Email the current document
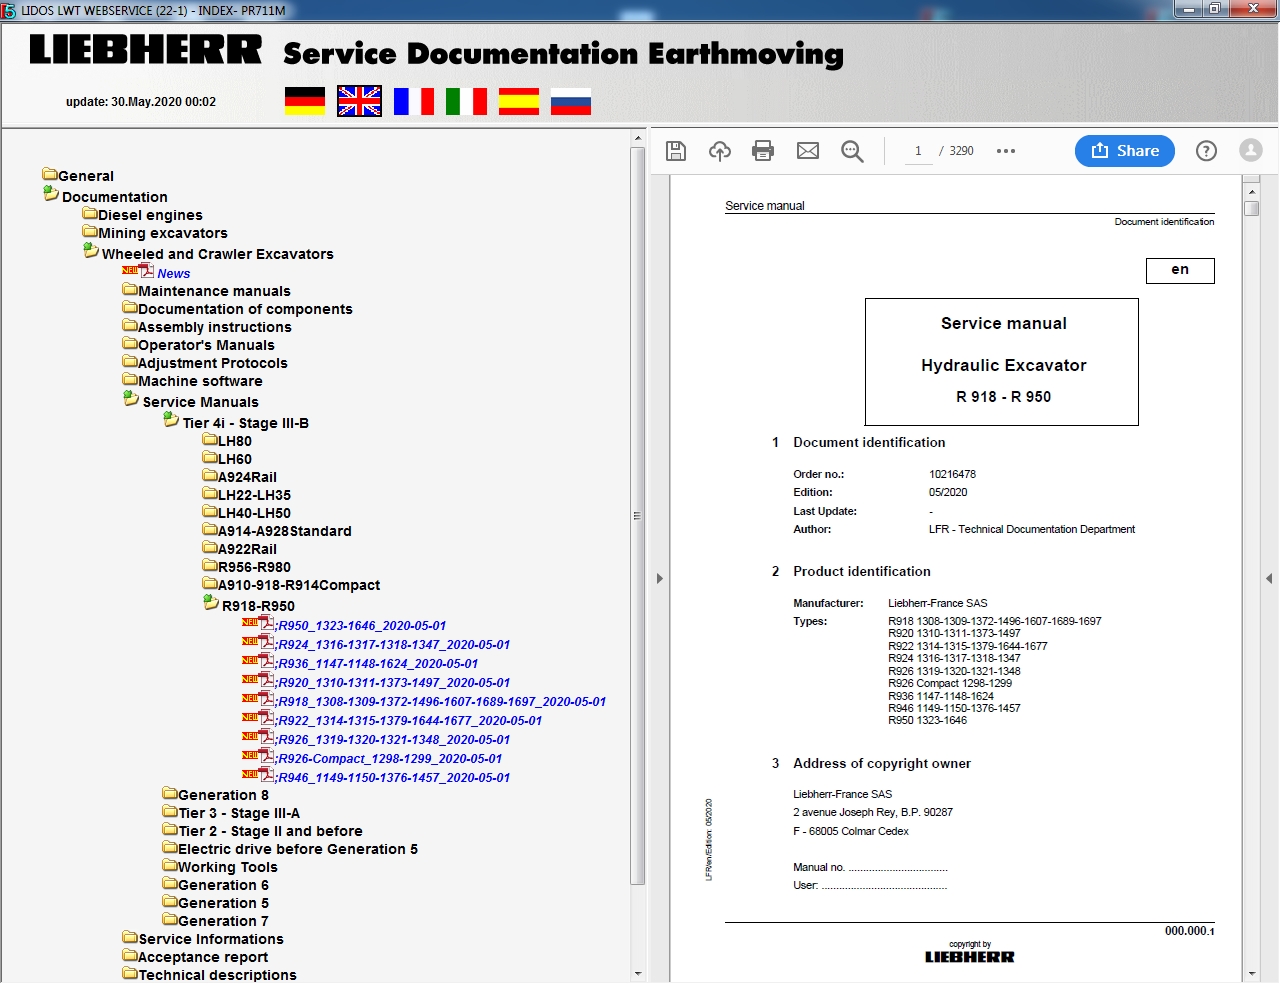 click(x=808, y=151)
